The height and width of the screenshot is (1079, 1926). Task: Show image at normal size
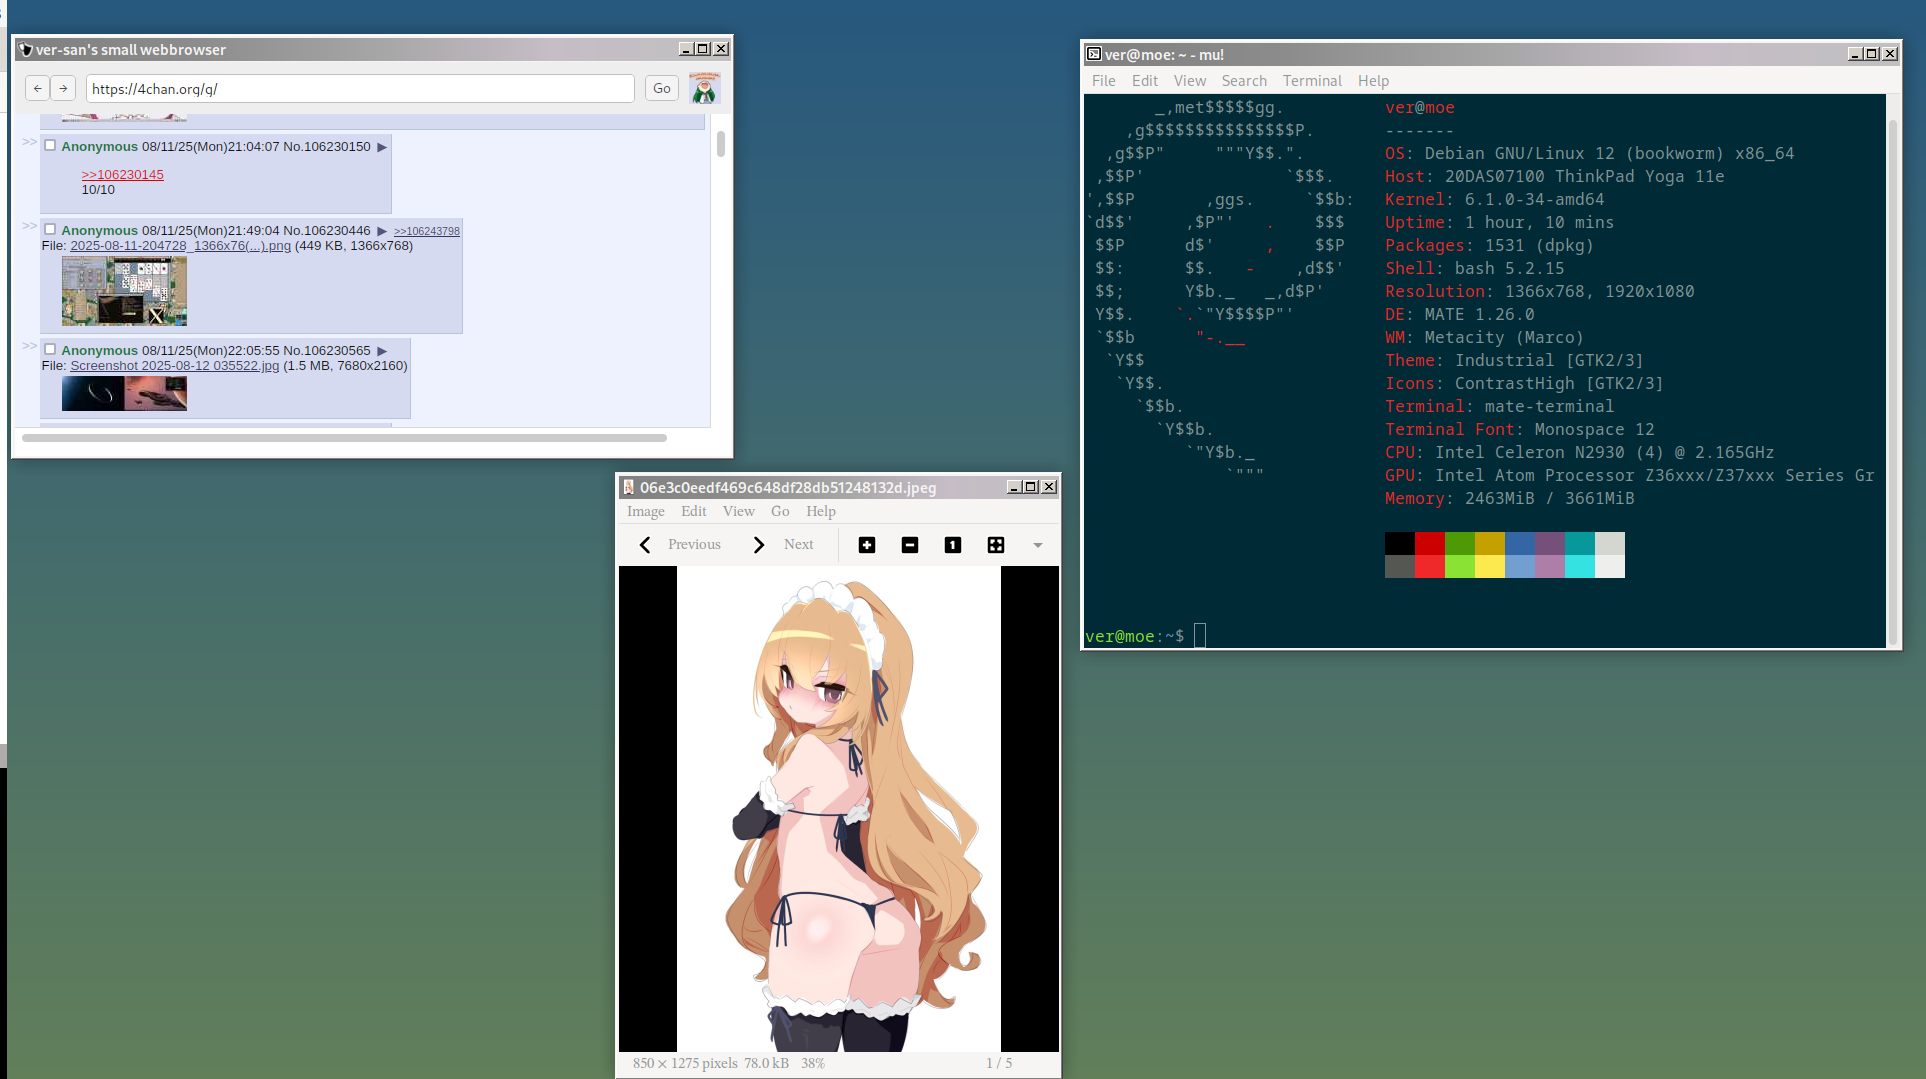tap(953, 545)
